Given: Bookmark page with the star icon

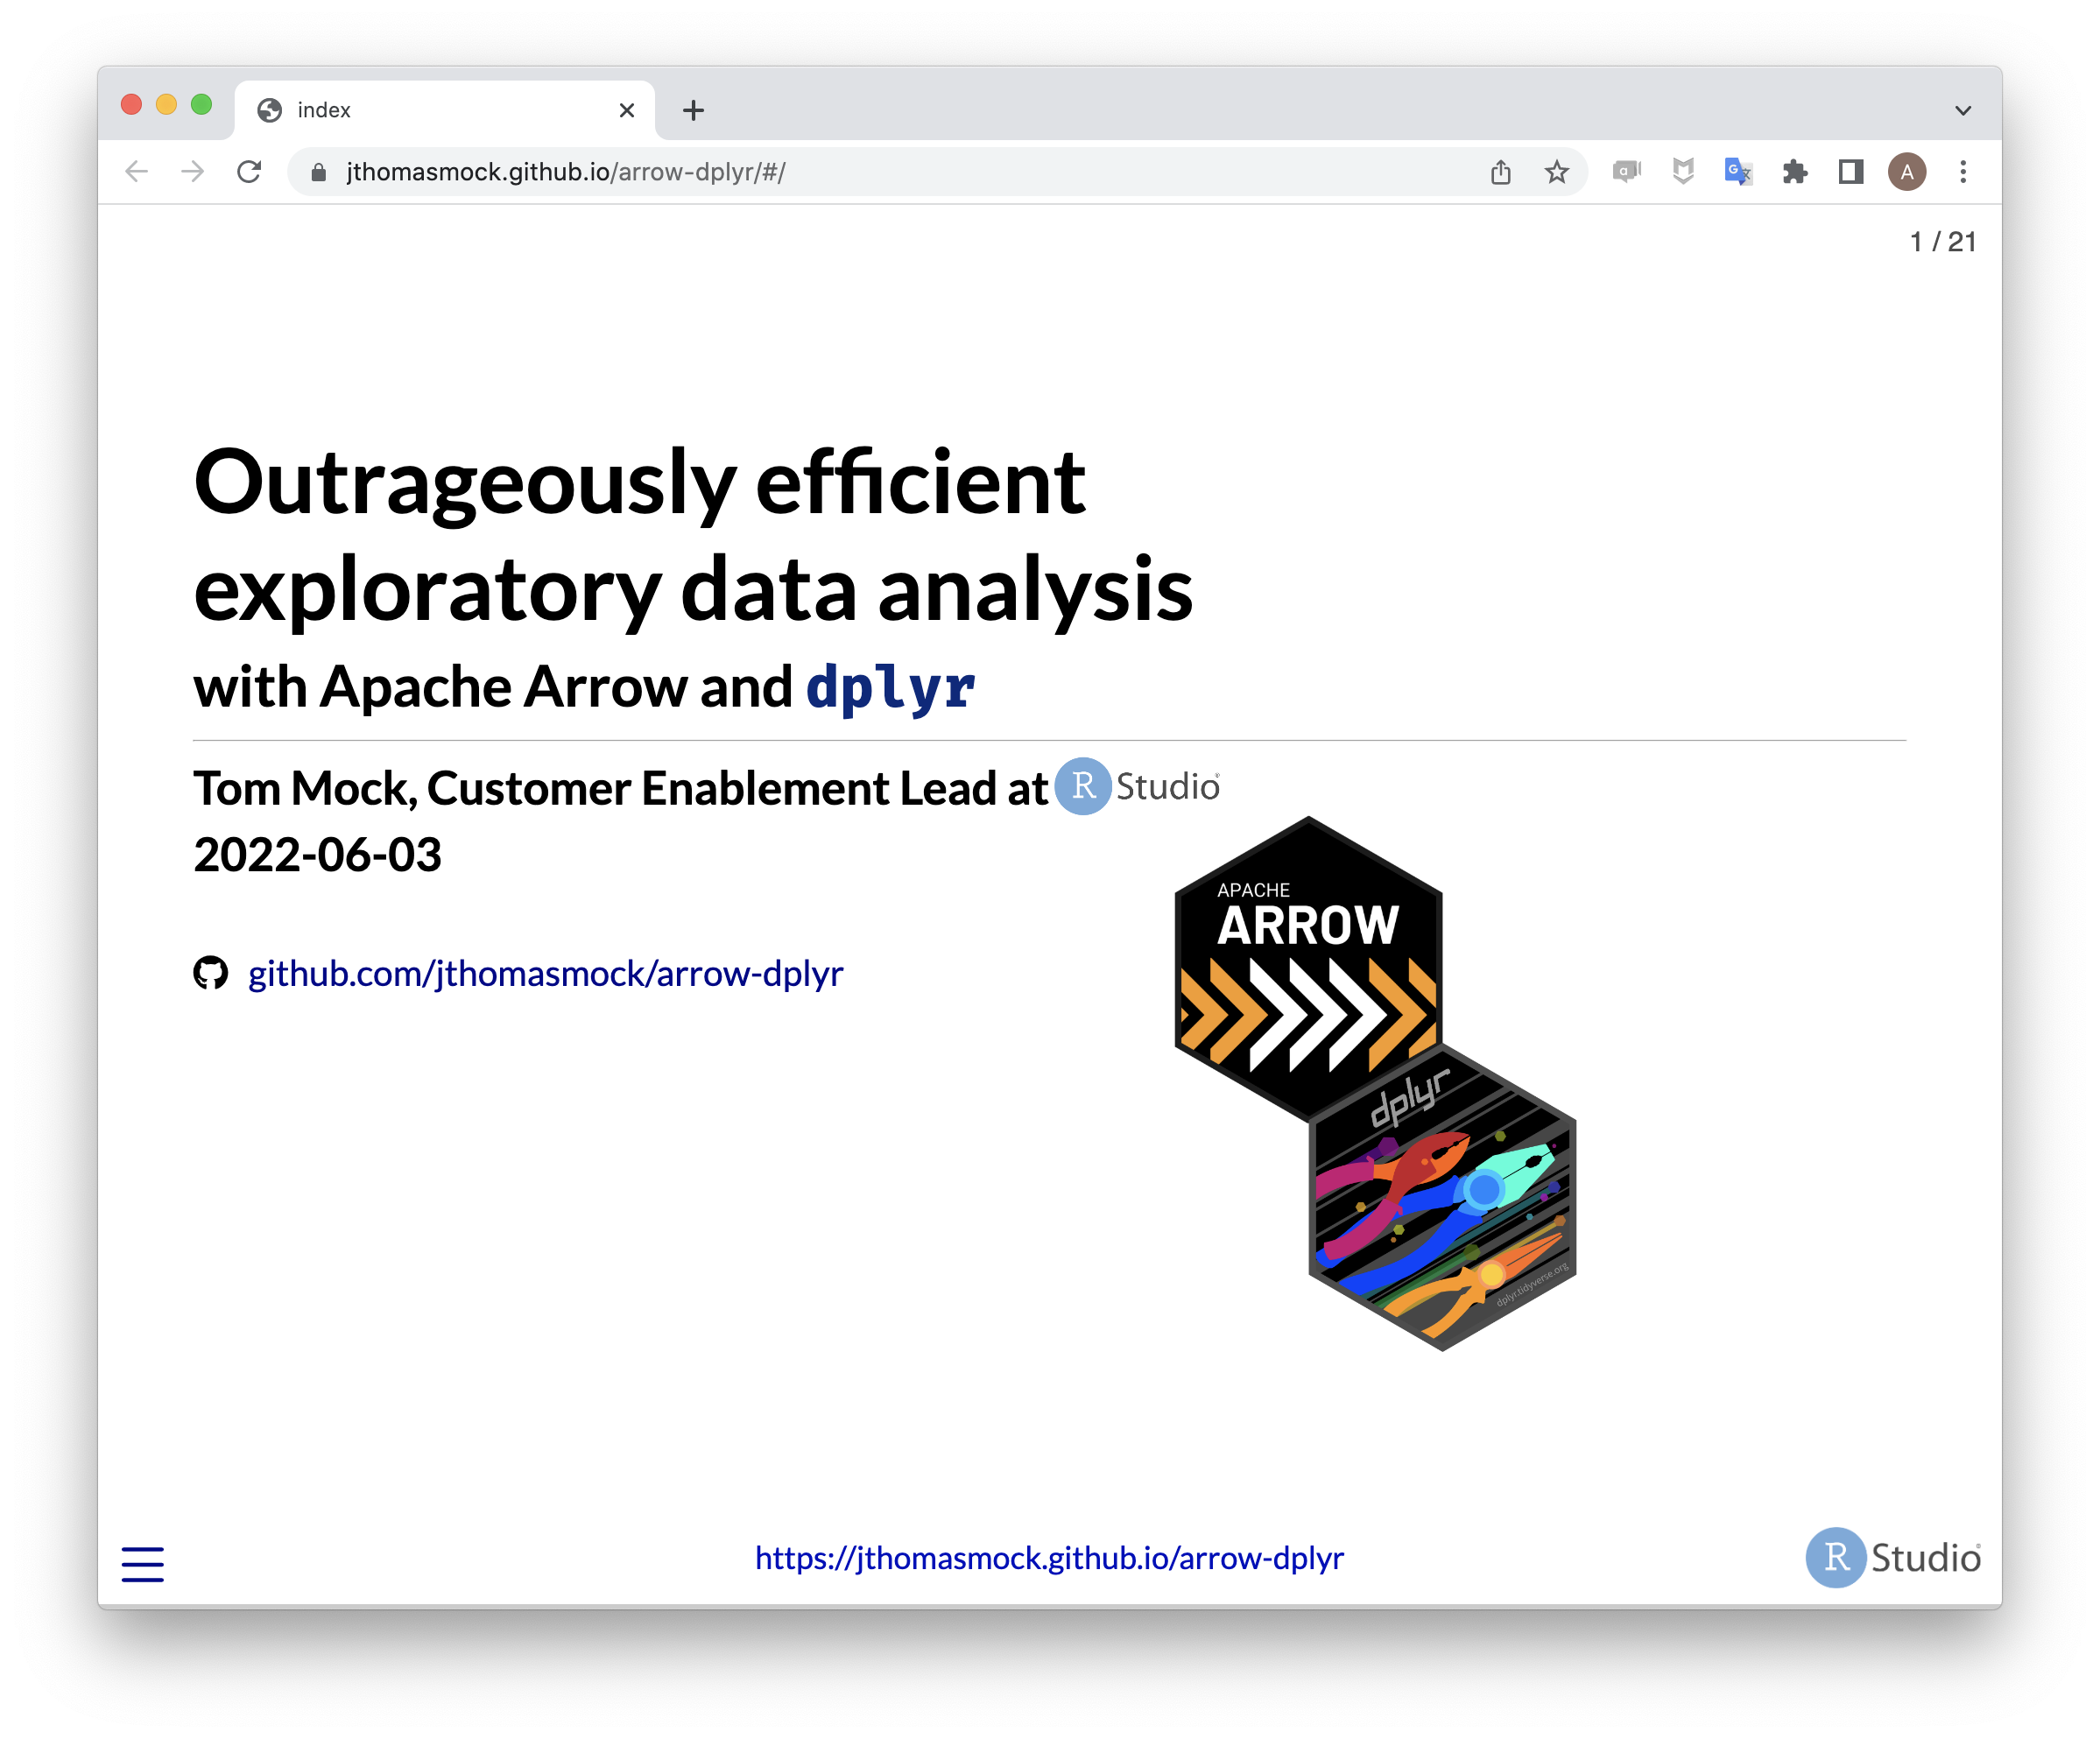Looking at the screenshot, I should [x=1556, y=172].
